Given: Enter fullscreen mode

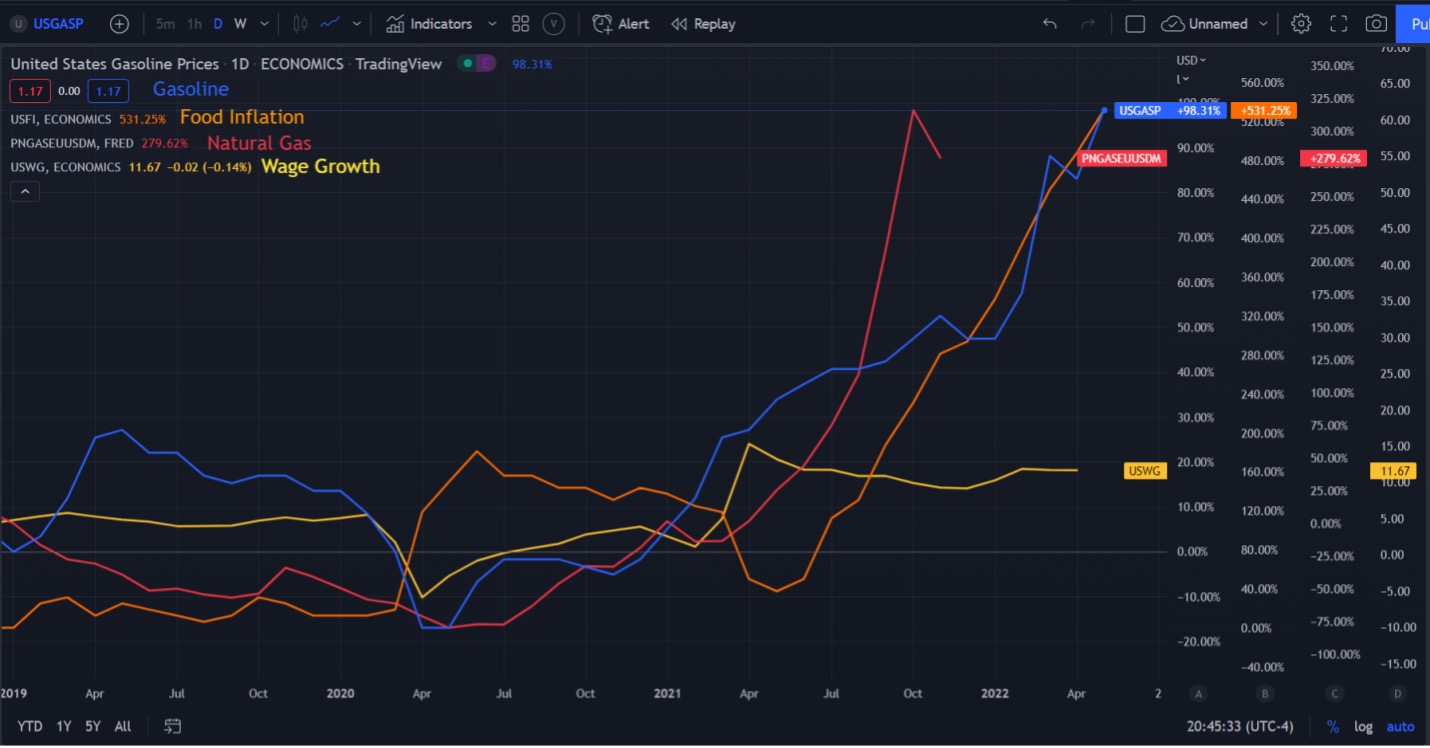Looking at the screenshot, I should (x=1339, y=24).
